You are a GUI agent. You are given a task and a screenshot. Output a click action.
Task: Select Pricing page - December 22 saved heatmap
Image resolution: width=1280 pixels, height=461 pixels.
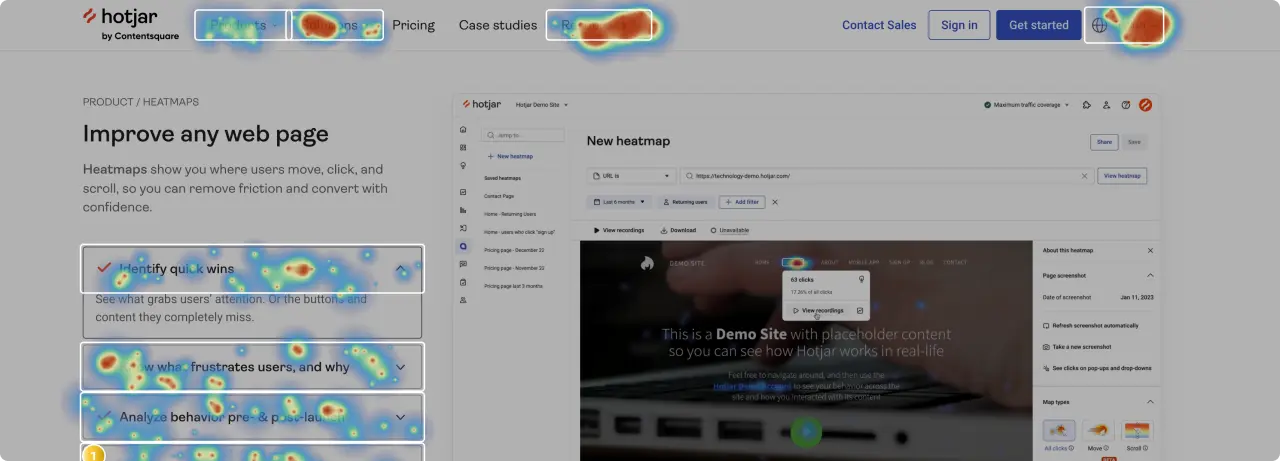point(514,250)
